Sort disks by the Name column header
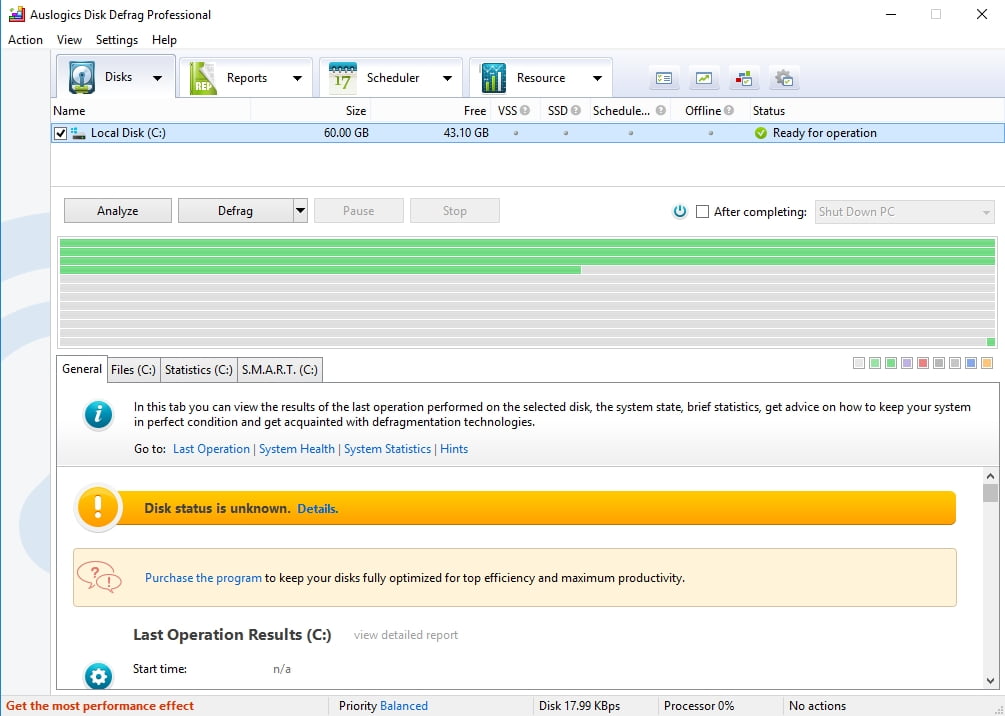1005x716 pixels. (x=151, y=111)
